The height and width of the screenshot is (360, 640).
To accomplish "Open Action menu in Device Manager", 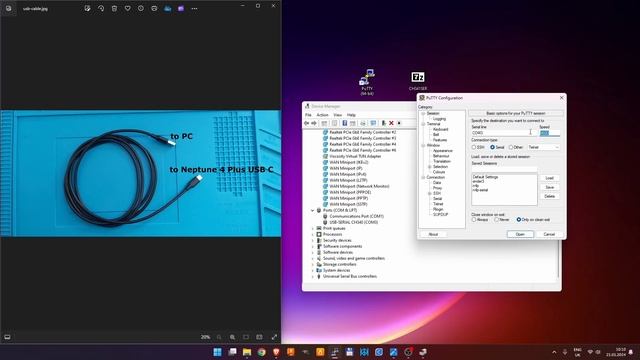I will [x=322, y=115].
